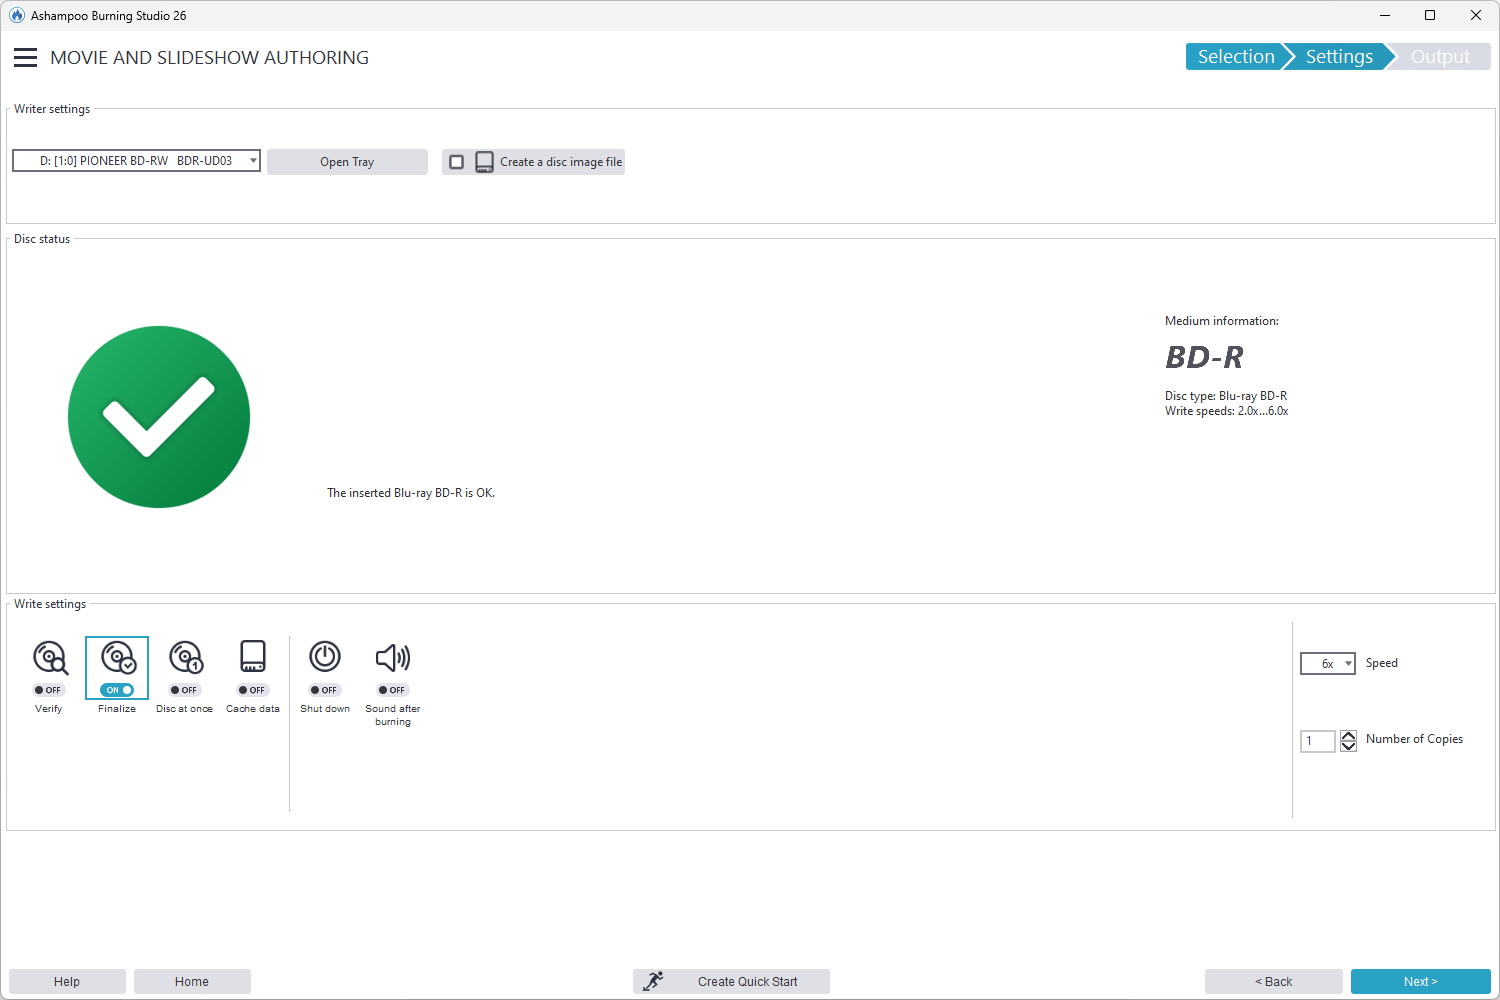Click the Finalize disc icon
This screenshot has width=1500, height=1000.
tap(116, 658)
